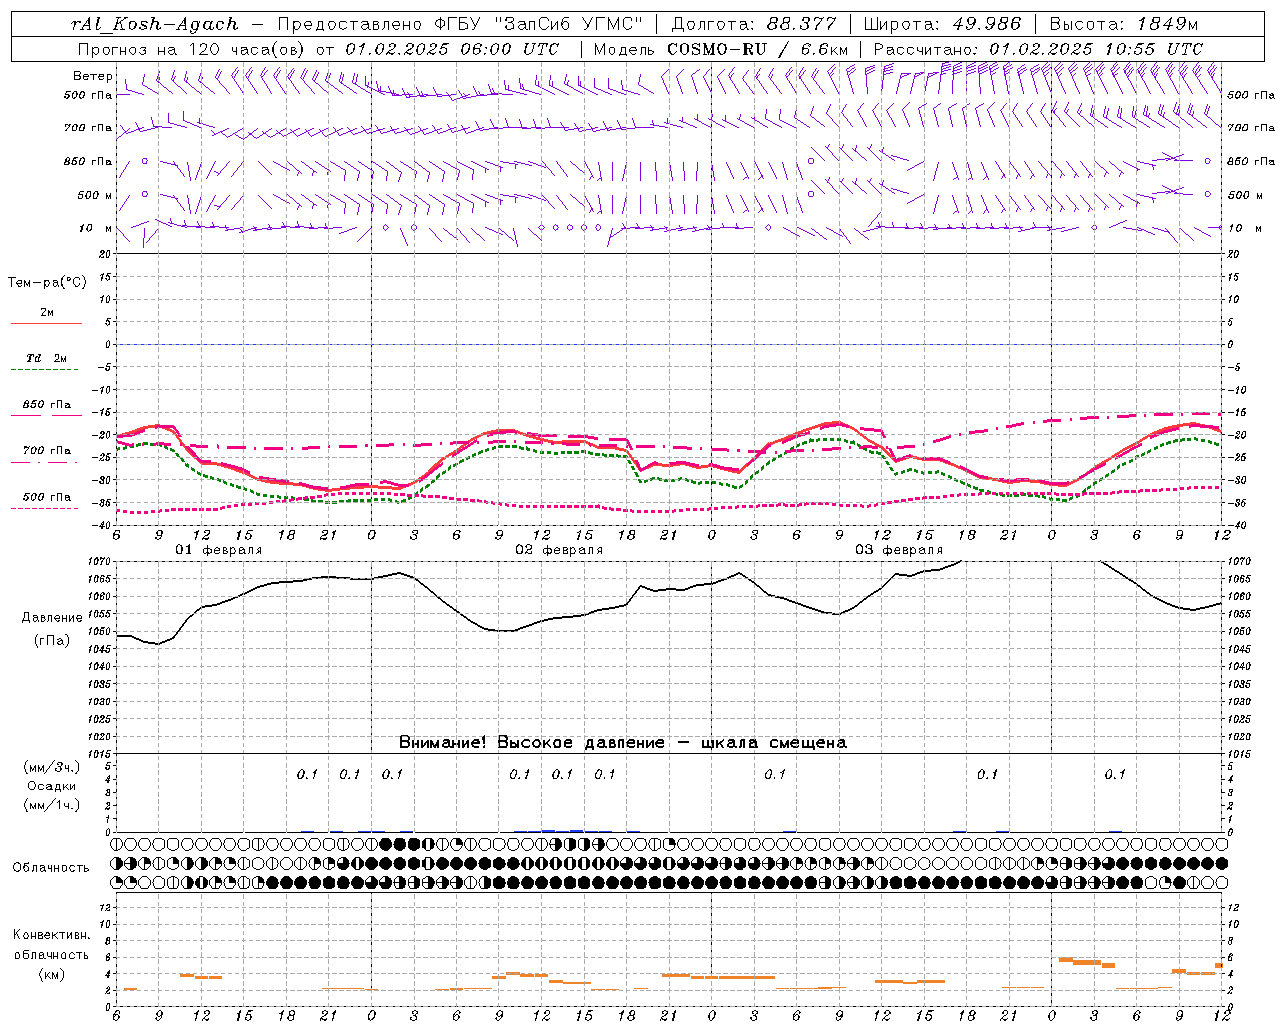Click the Тем-ра(°C) axis label

[47, 283]
